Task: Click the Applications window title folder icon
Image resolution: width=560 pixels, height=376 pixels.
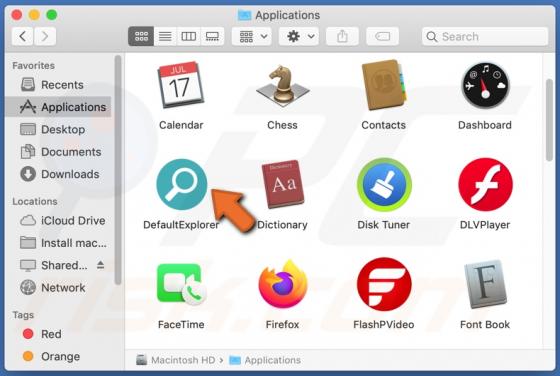Action: coord(245,15)
